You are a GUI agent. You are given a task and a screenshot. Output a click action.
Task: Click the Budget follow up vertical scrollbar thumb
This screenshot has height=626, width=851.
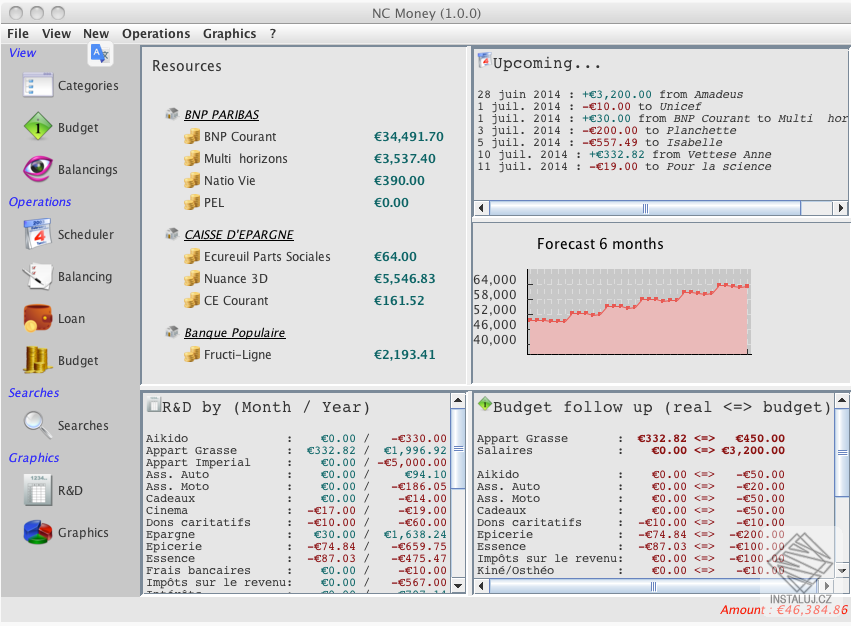click(842, 452)
